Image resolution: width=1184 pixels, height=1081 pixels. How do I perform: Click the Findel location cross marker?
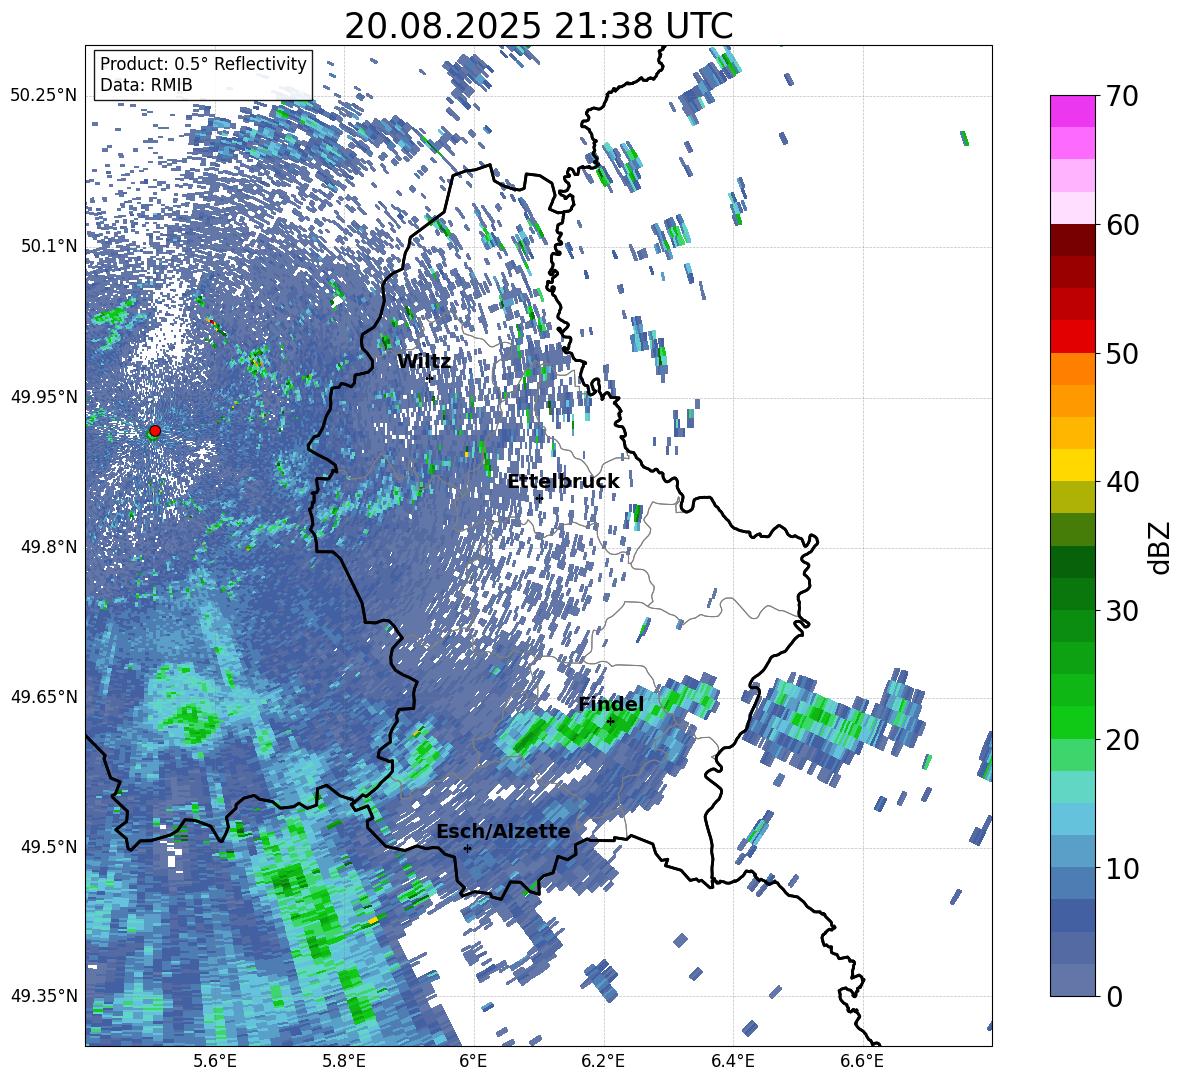[x=611, y=722]
